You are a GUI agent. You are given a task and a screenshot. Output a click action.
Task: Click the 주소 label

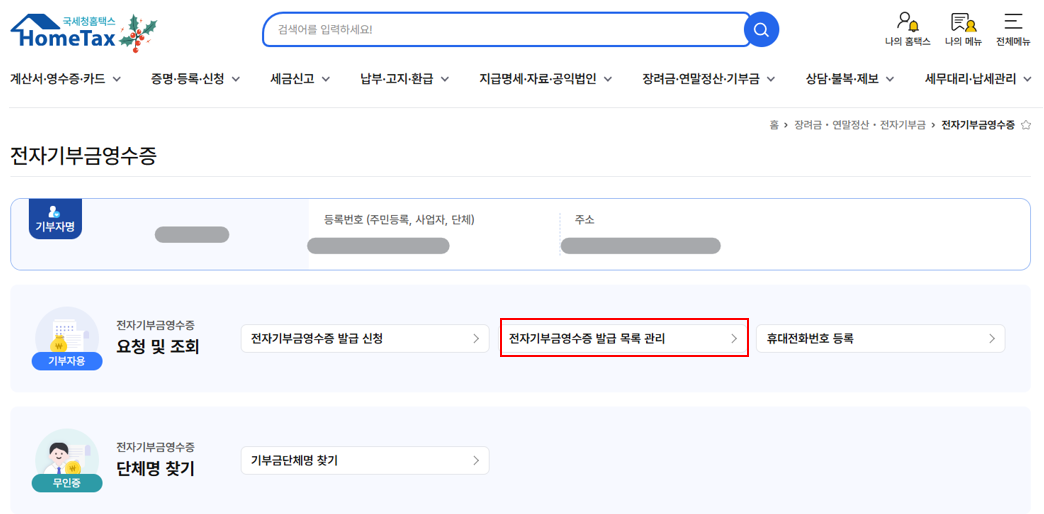(585, 220)
